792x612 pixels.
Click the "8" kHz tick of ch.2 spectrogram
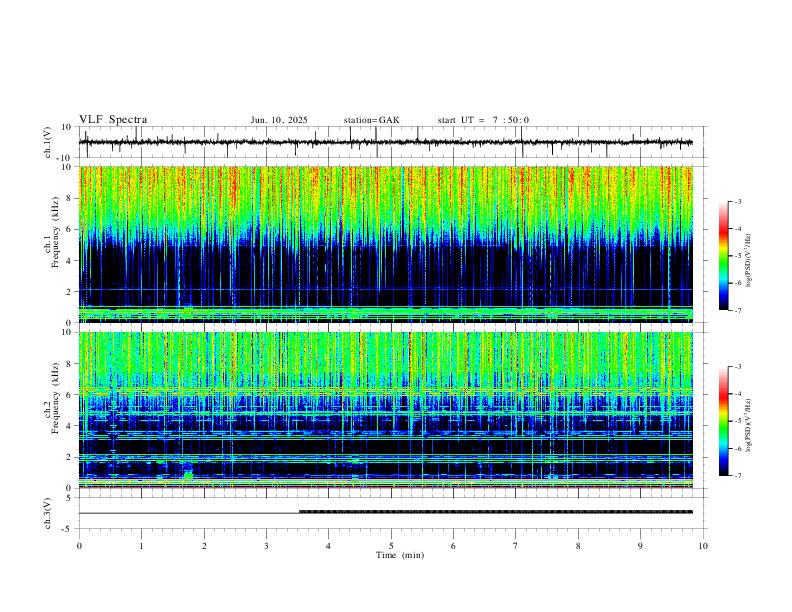69,364
